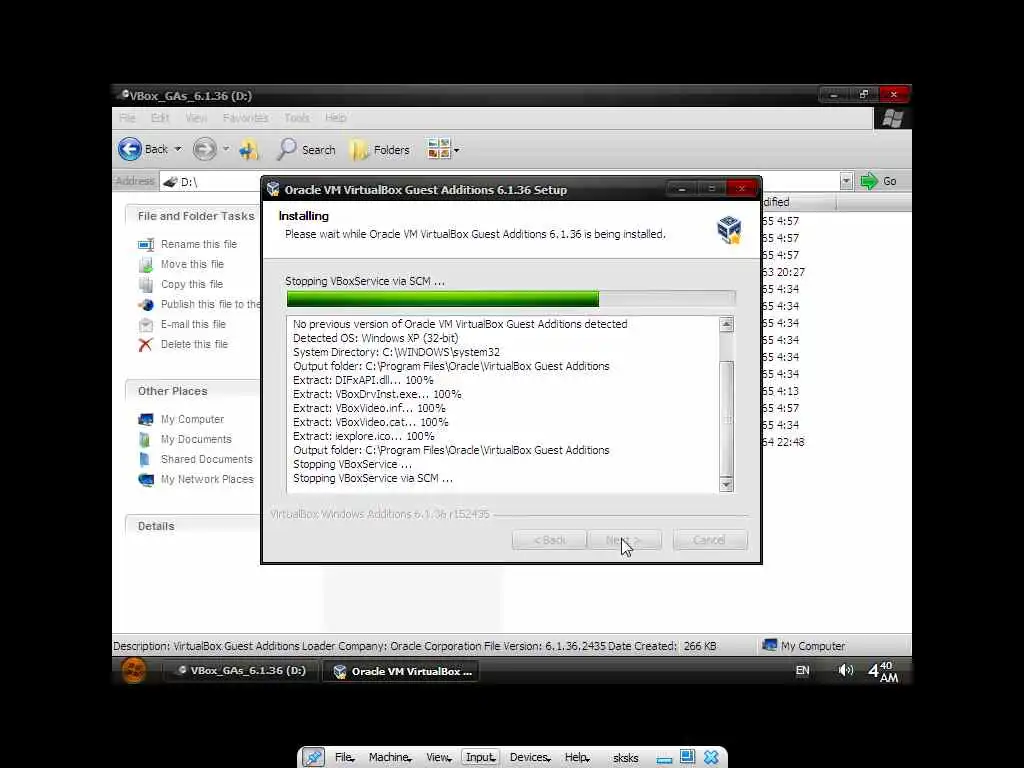Switch to VBox_GAs_6.1.36 (D:) taskbar button

click(x=241, y=671)
